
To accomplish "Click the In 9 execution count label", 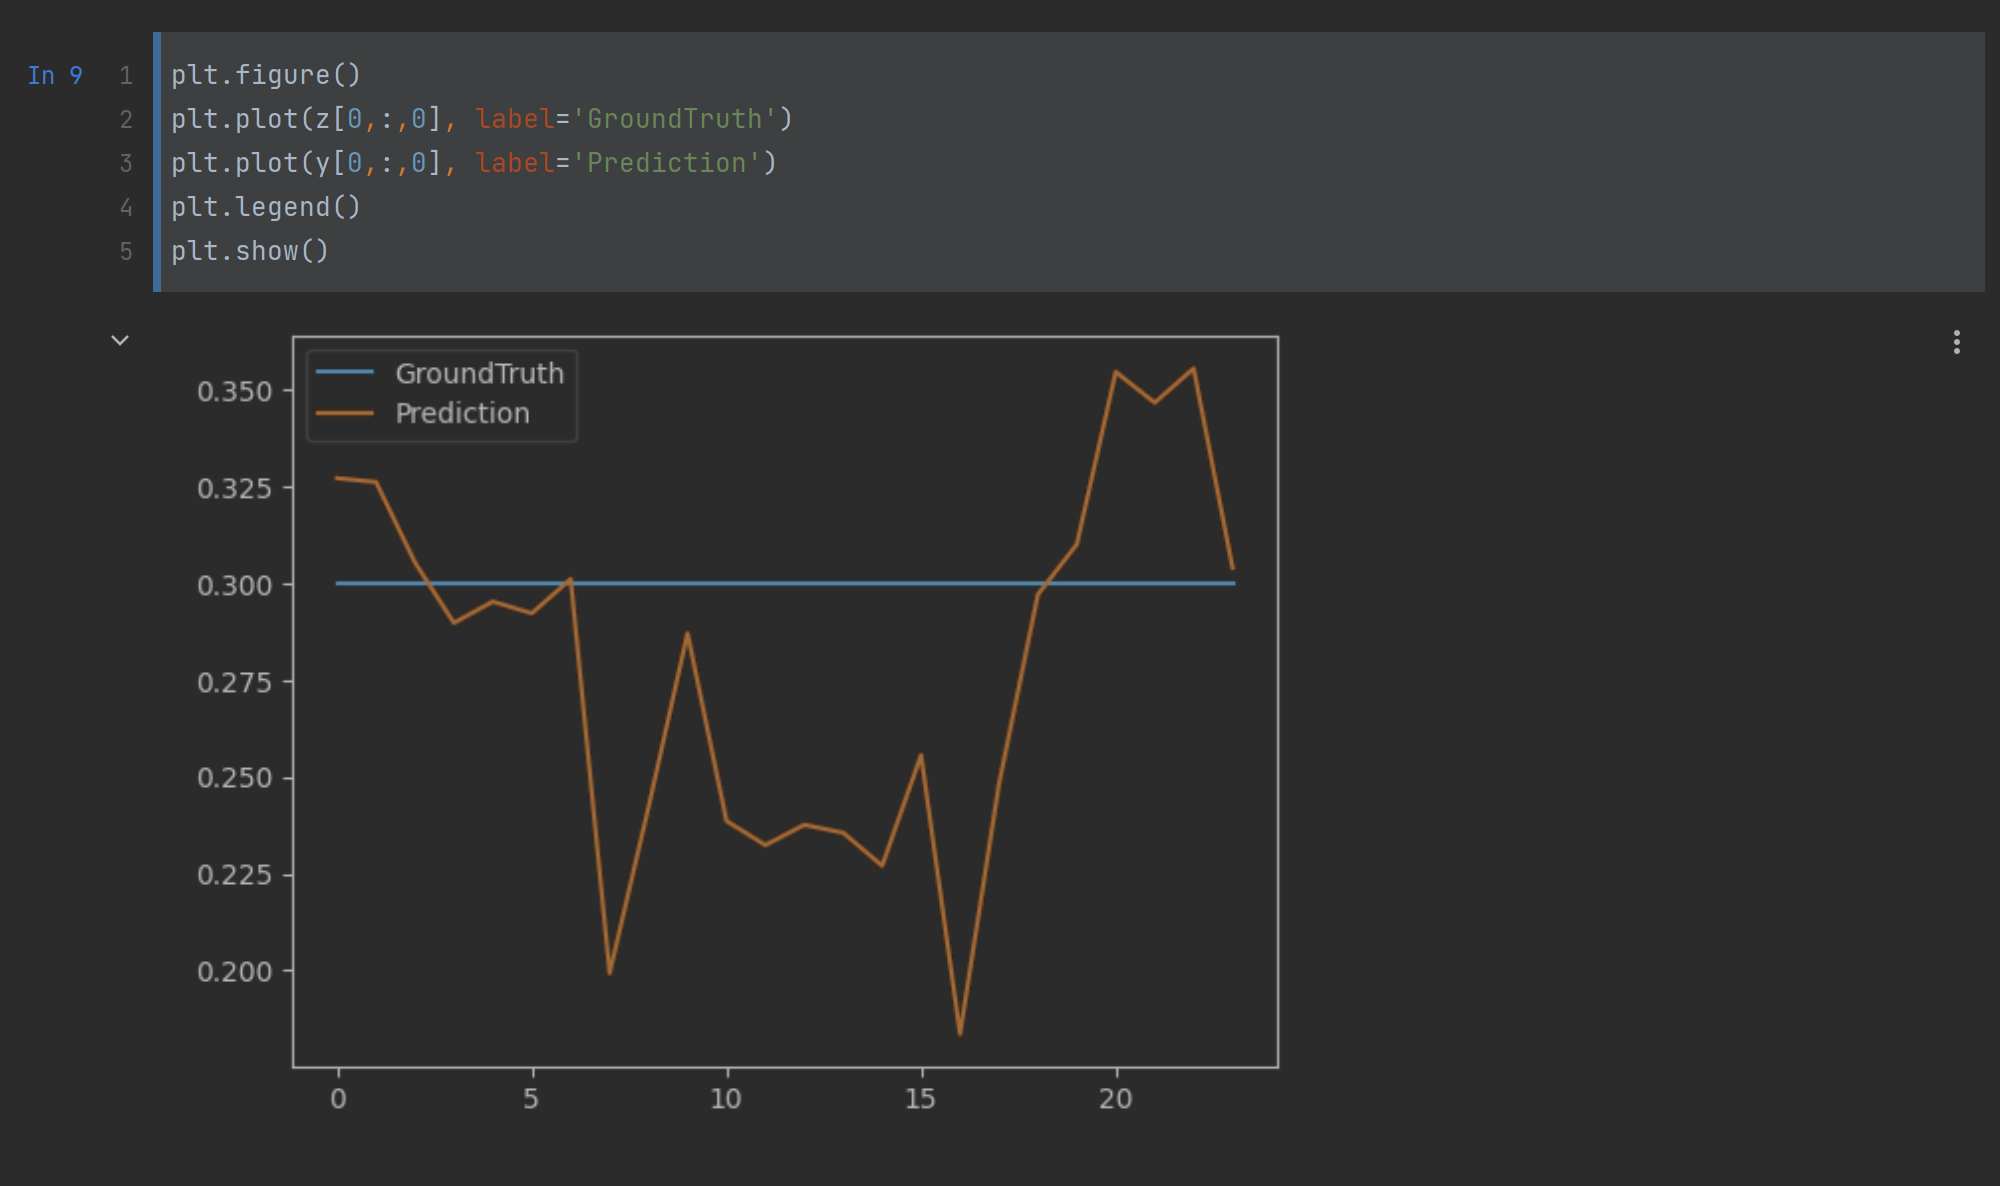I will [x=56, y=75].
